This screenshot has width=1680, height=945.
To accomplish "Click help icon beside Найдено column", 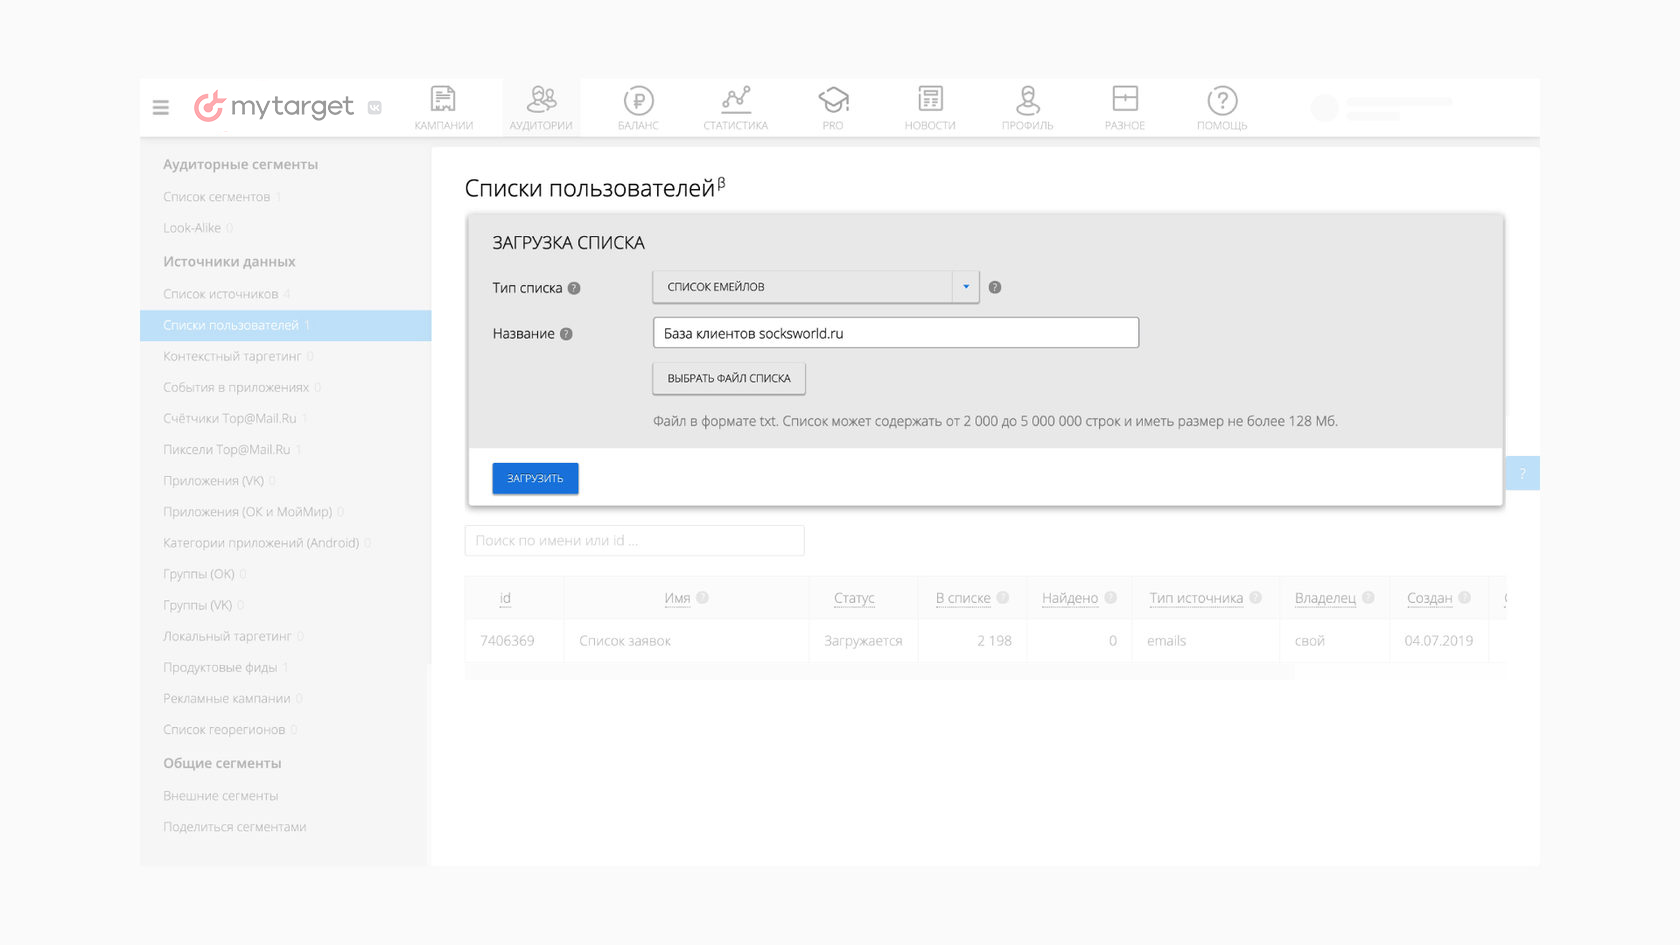I will [1111, 598].
